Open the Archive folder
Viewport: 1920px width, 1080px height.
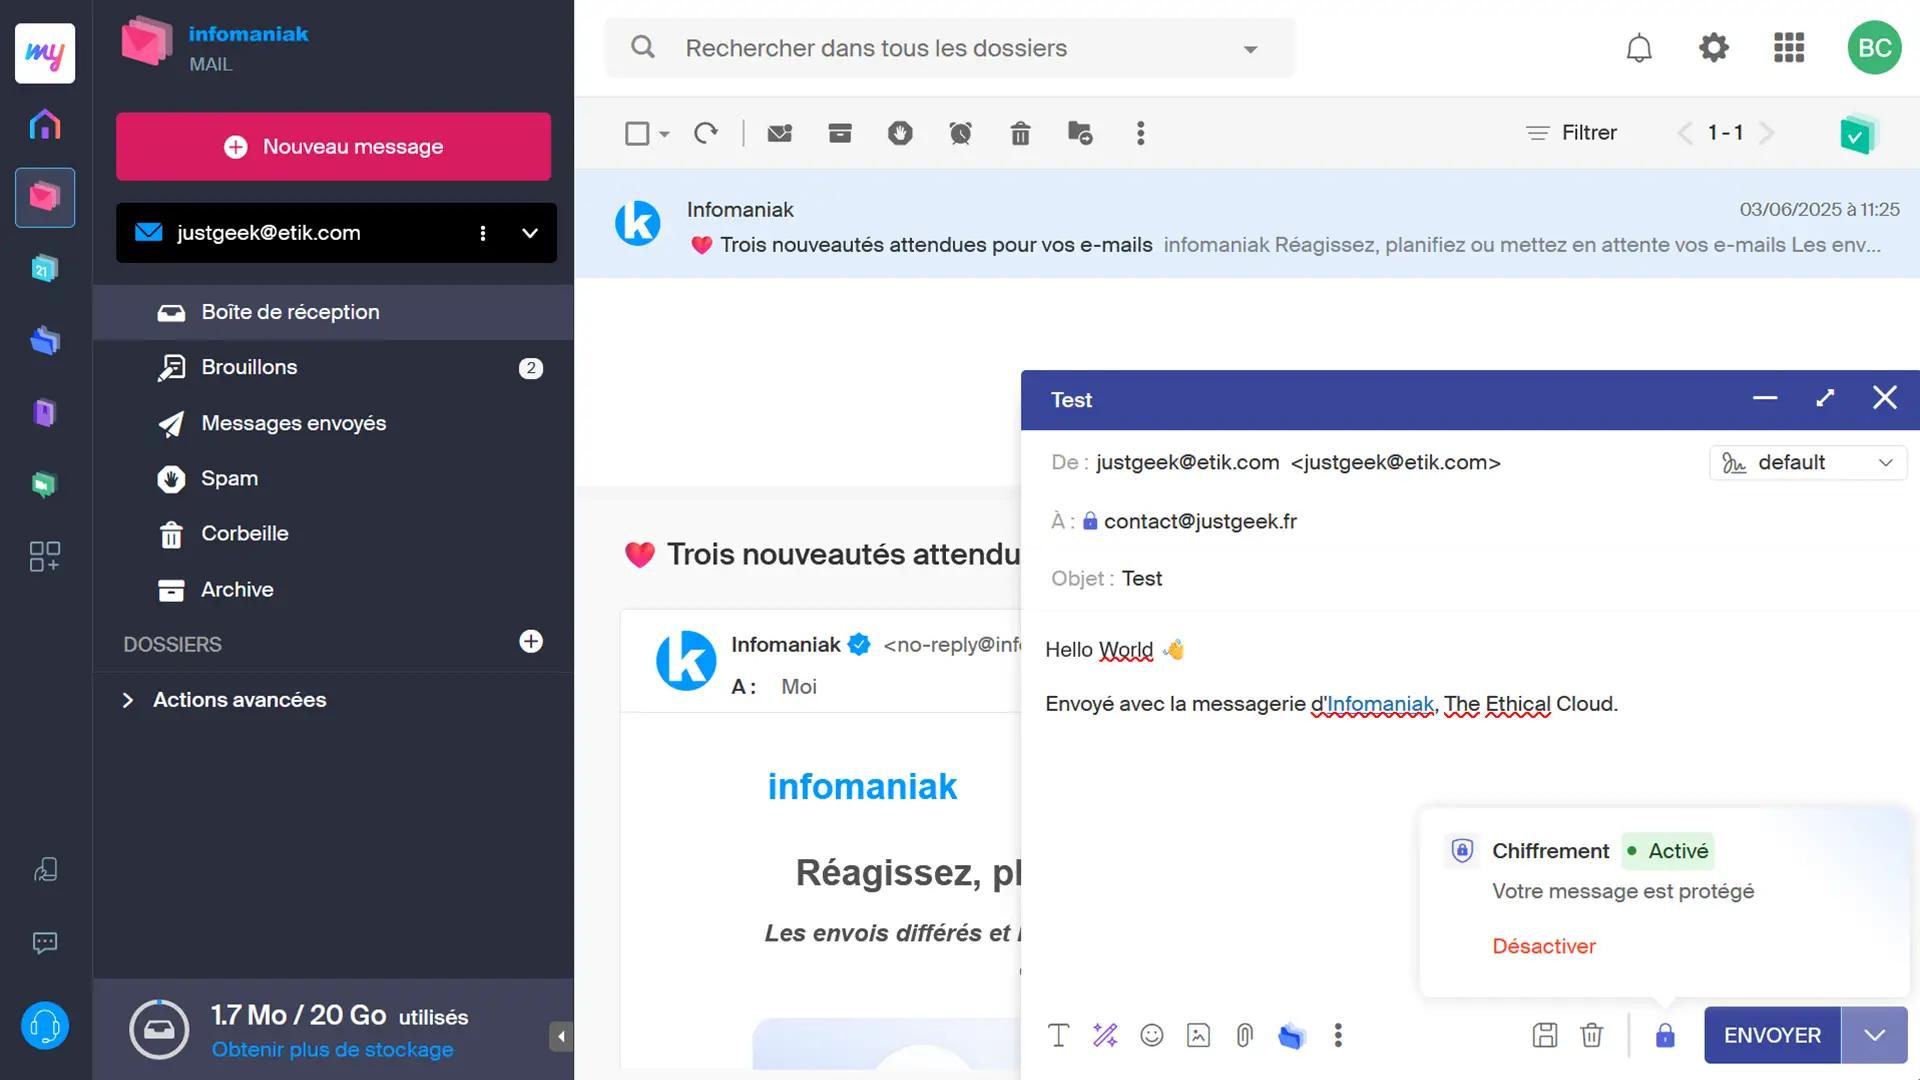(x=333, y=589)
